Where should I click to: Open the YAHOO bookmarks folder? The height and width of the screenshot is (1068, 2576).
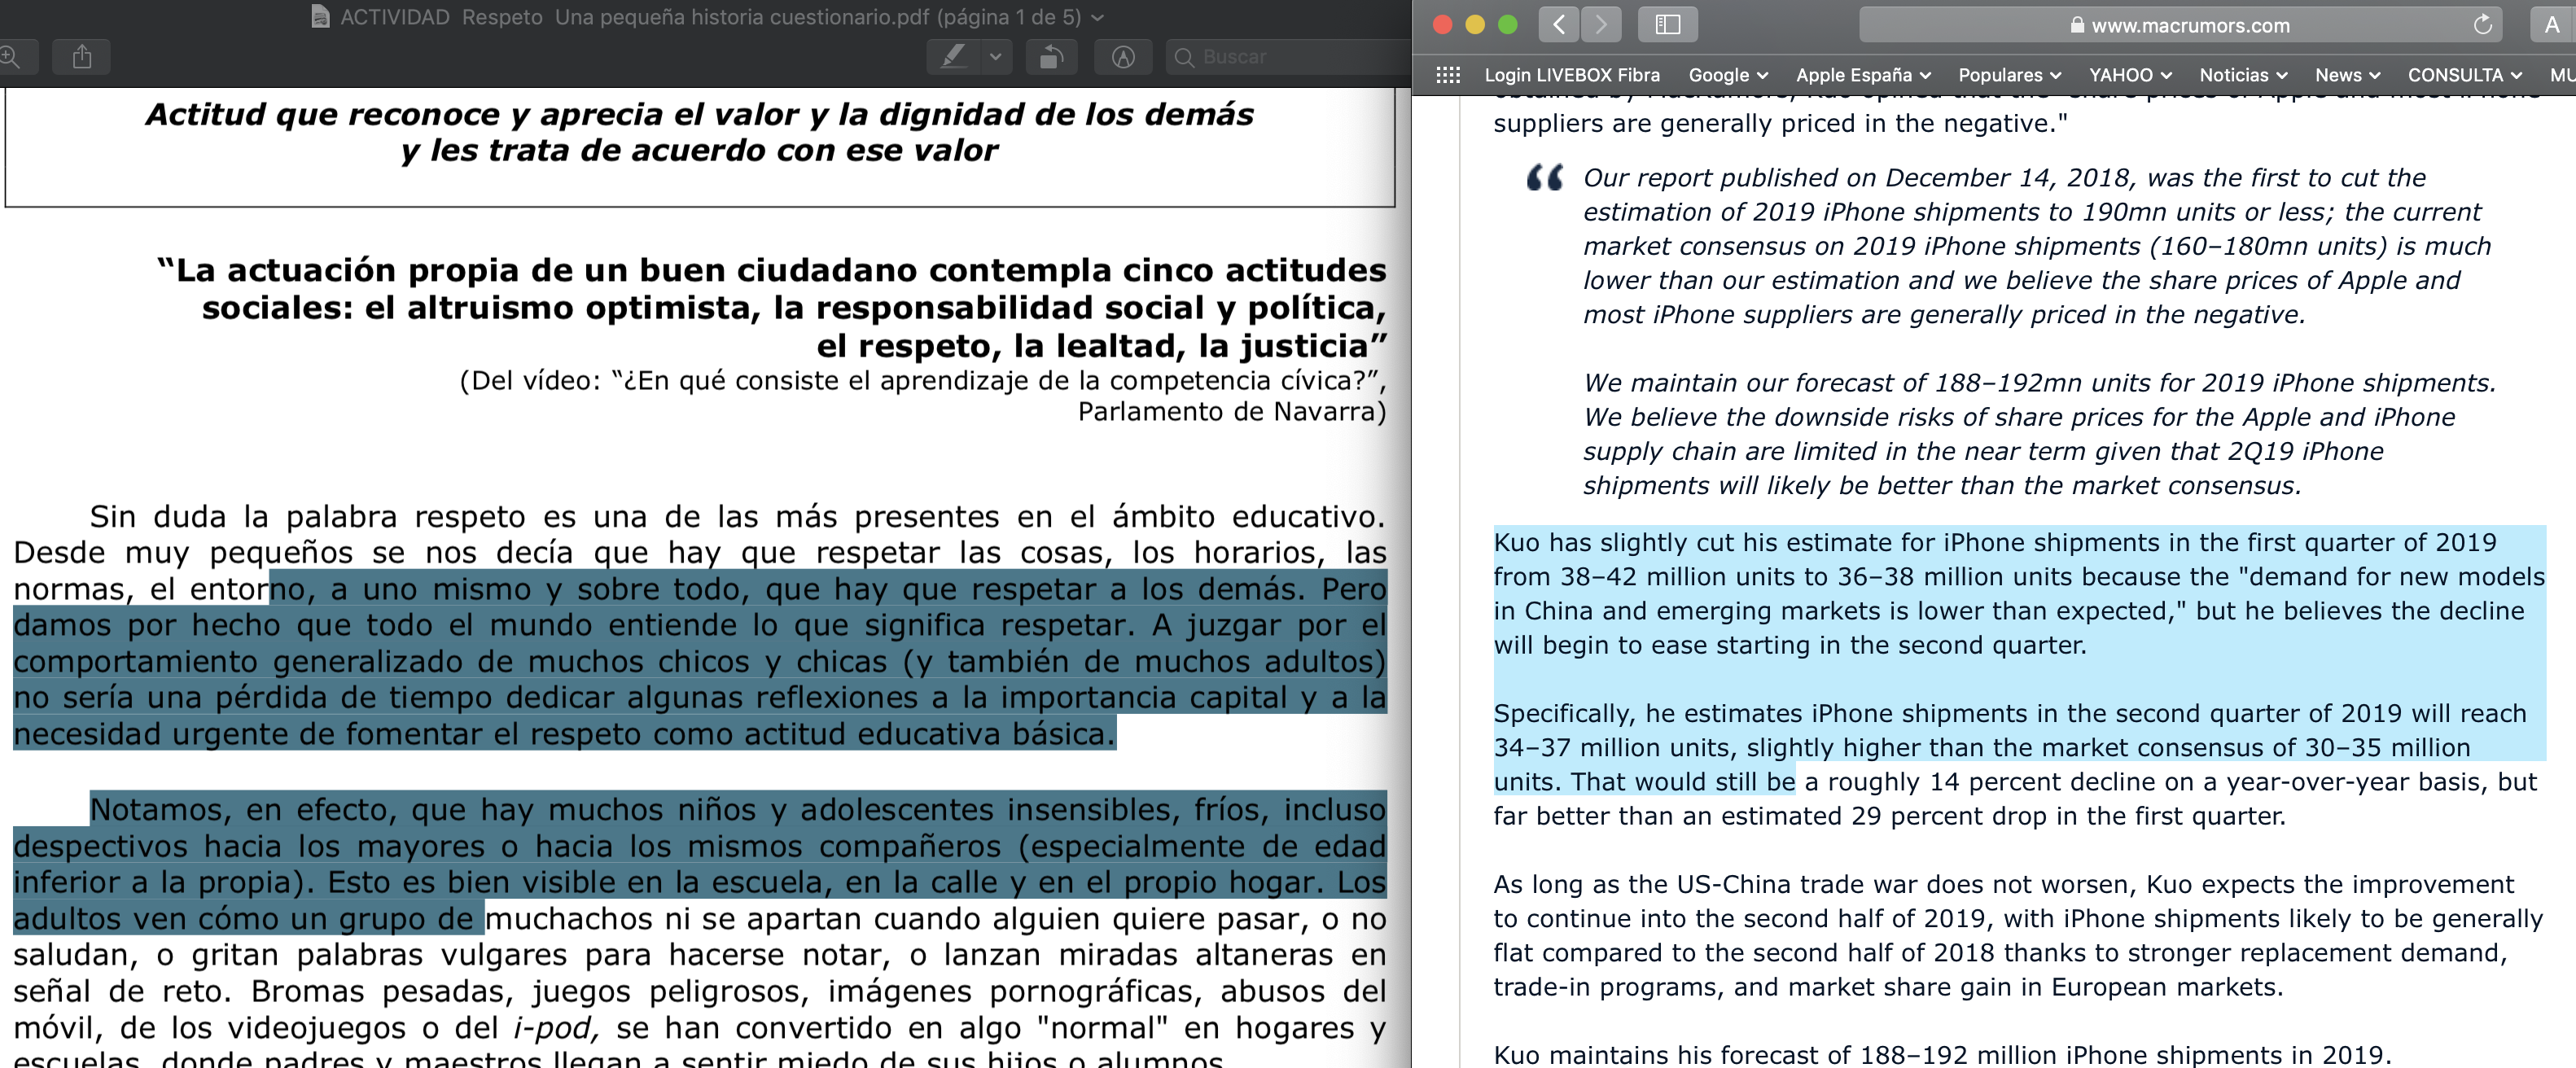click(x=2129, y=75)
